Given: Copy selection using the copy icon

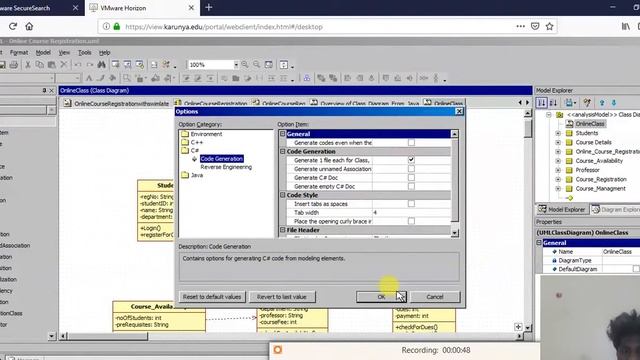Looking at the screenshot, I should click(x=40, y=65).
